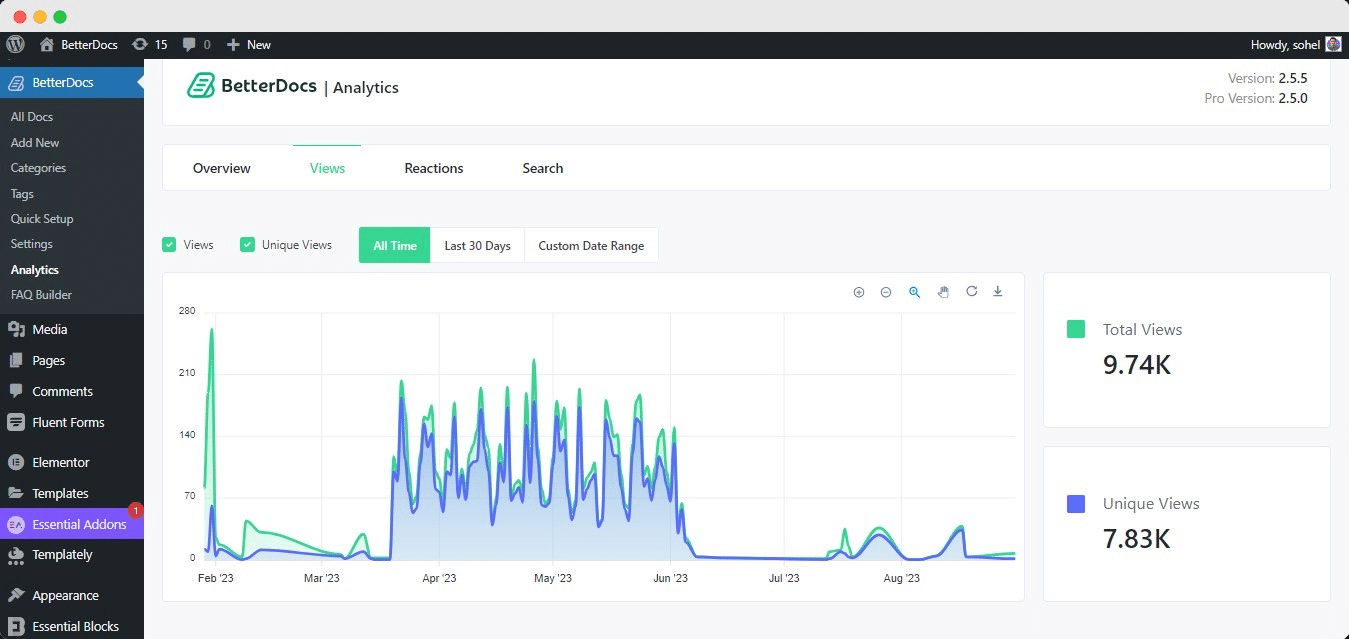The image size is (1349, 639).
Task: Switch to the Overview tab
Action: (x=222, y=168)
